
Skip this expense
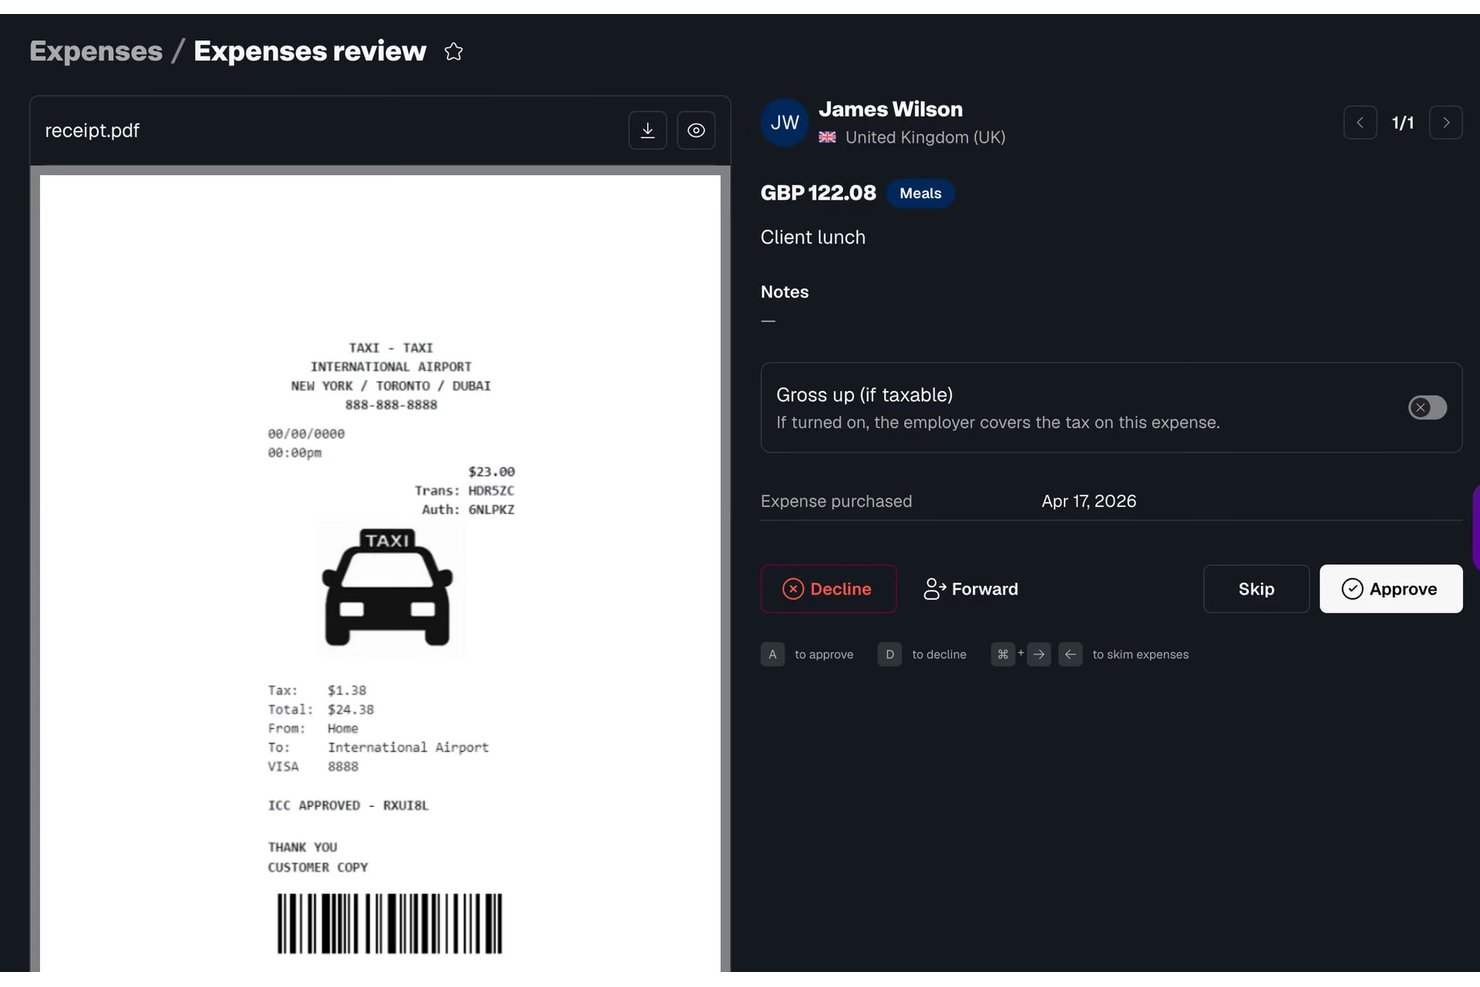click(1256, 589)
